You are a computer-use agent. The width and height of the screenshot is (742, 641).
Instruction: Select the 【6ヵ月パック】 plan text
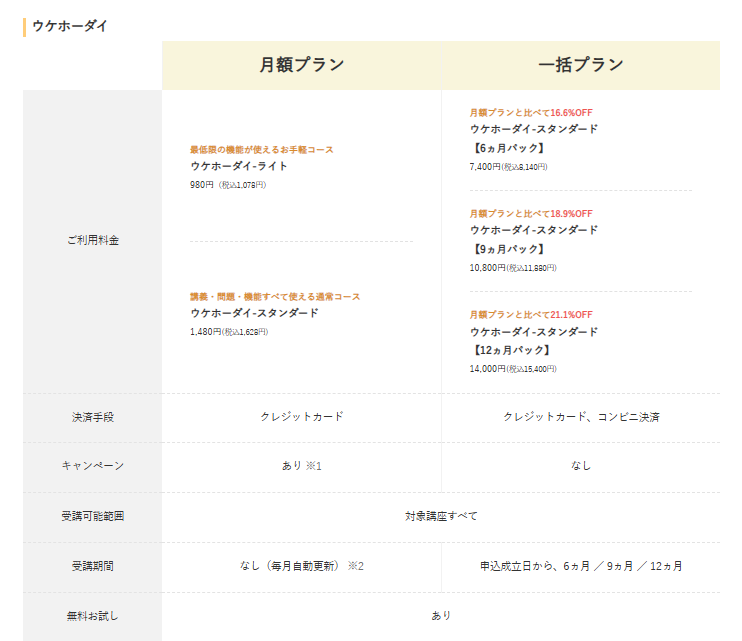509,148
